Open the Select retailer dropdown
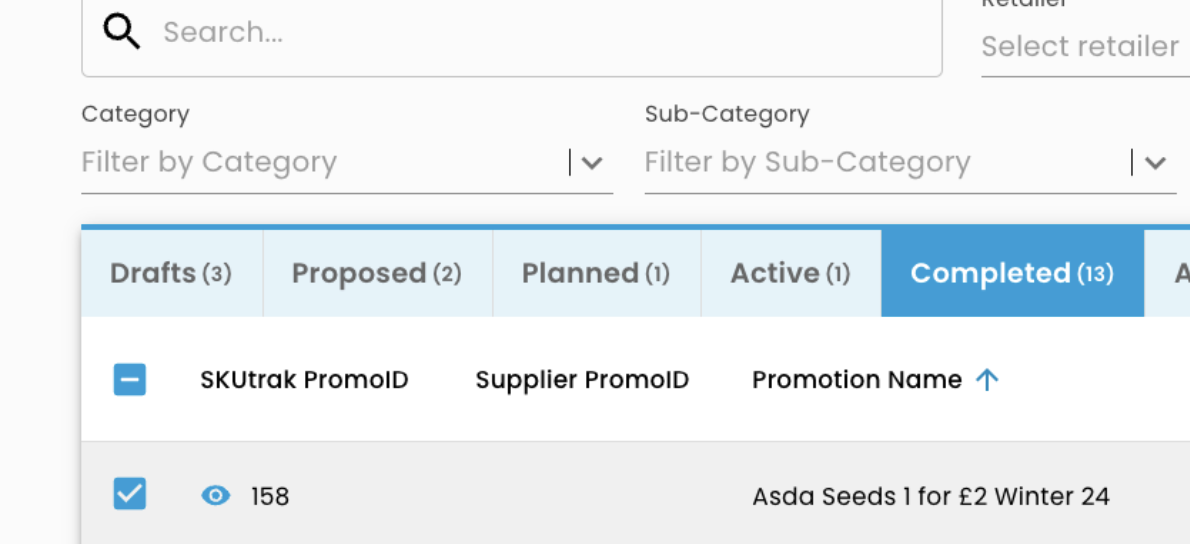The height and width of the screenshot is (544, 1190). click(1080, 47)
